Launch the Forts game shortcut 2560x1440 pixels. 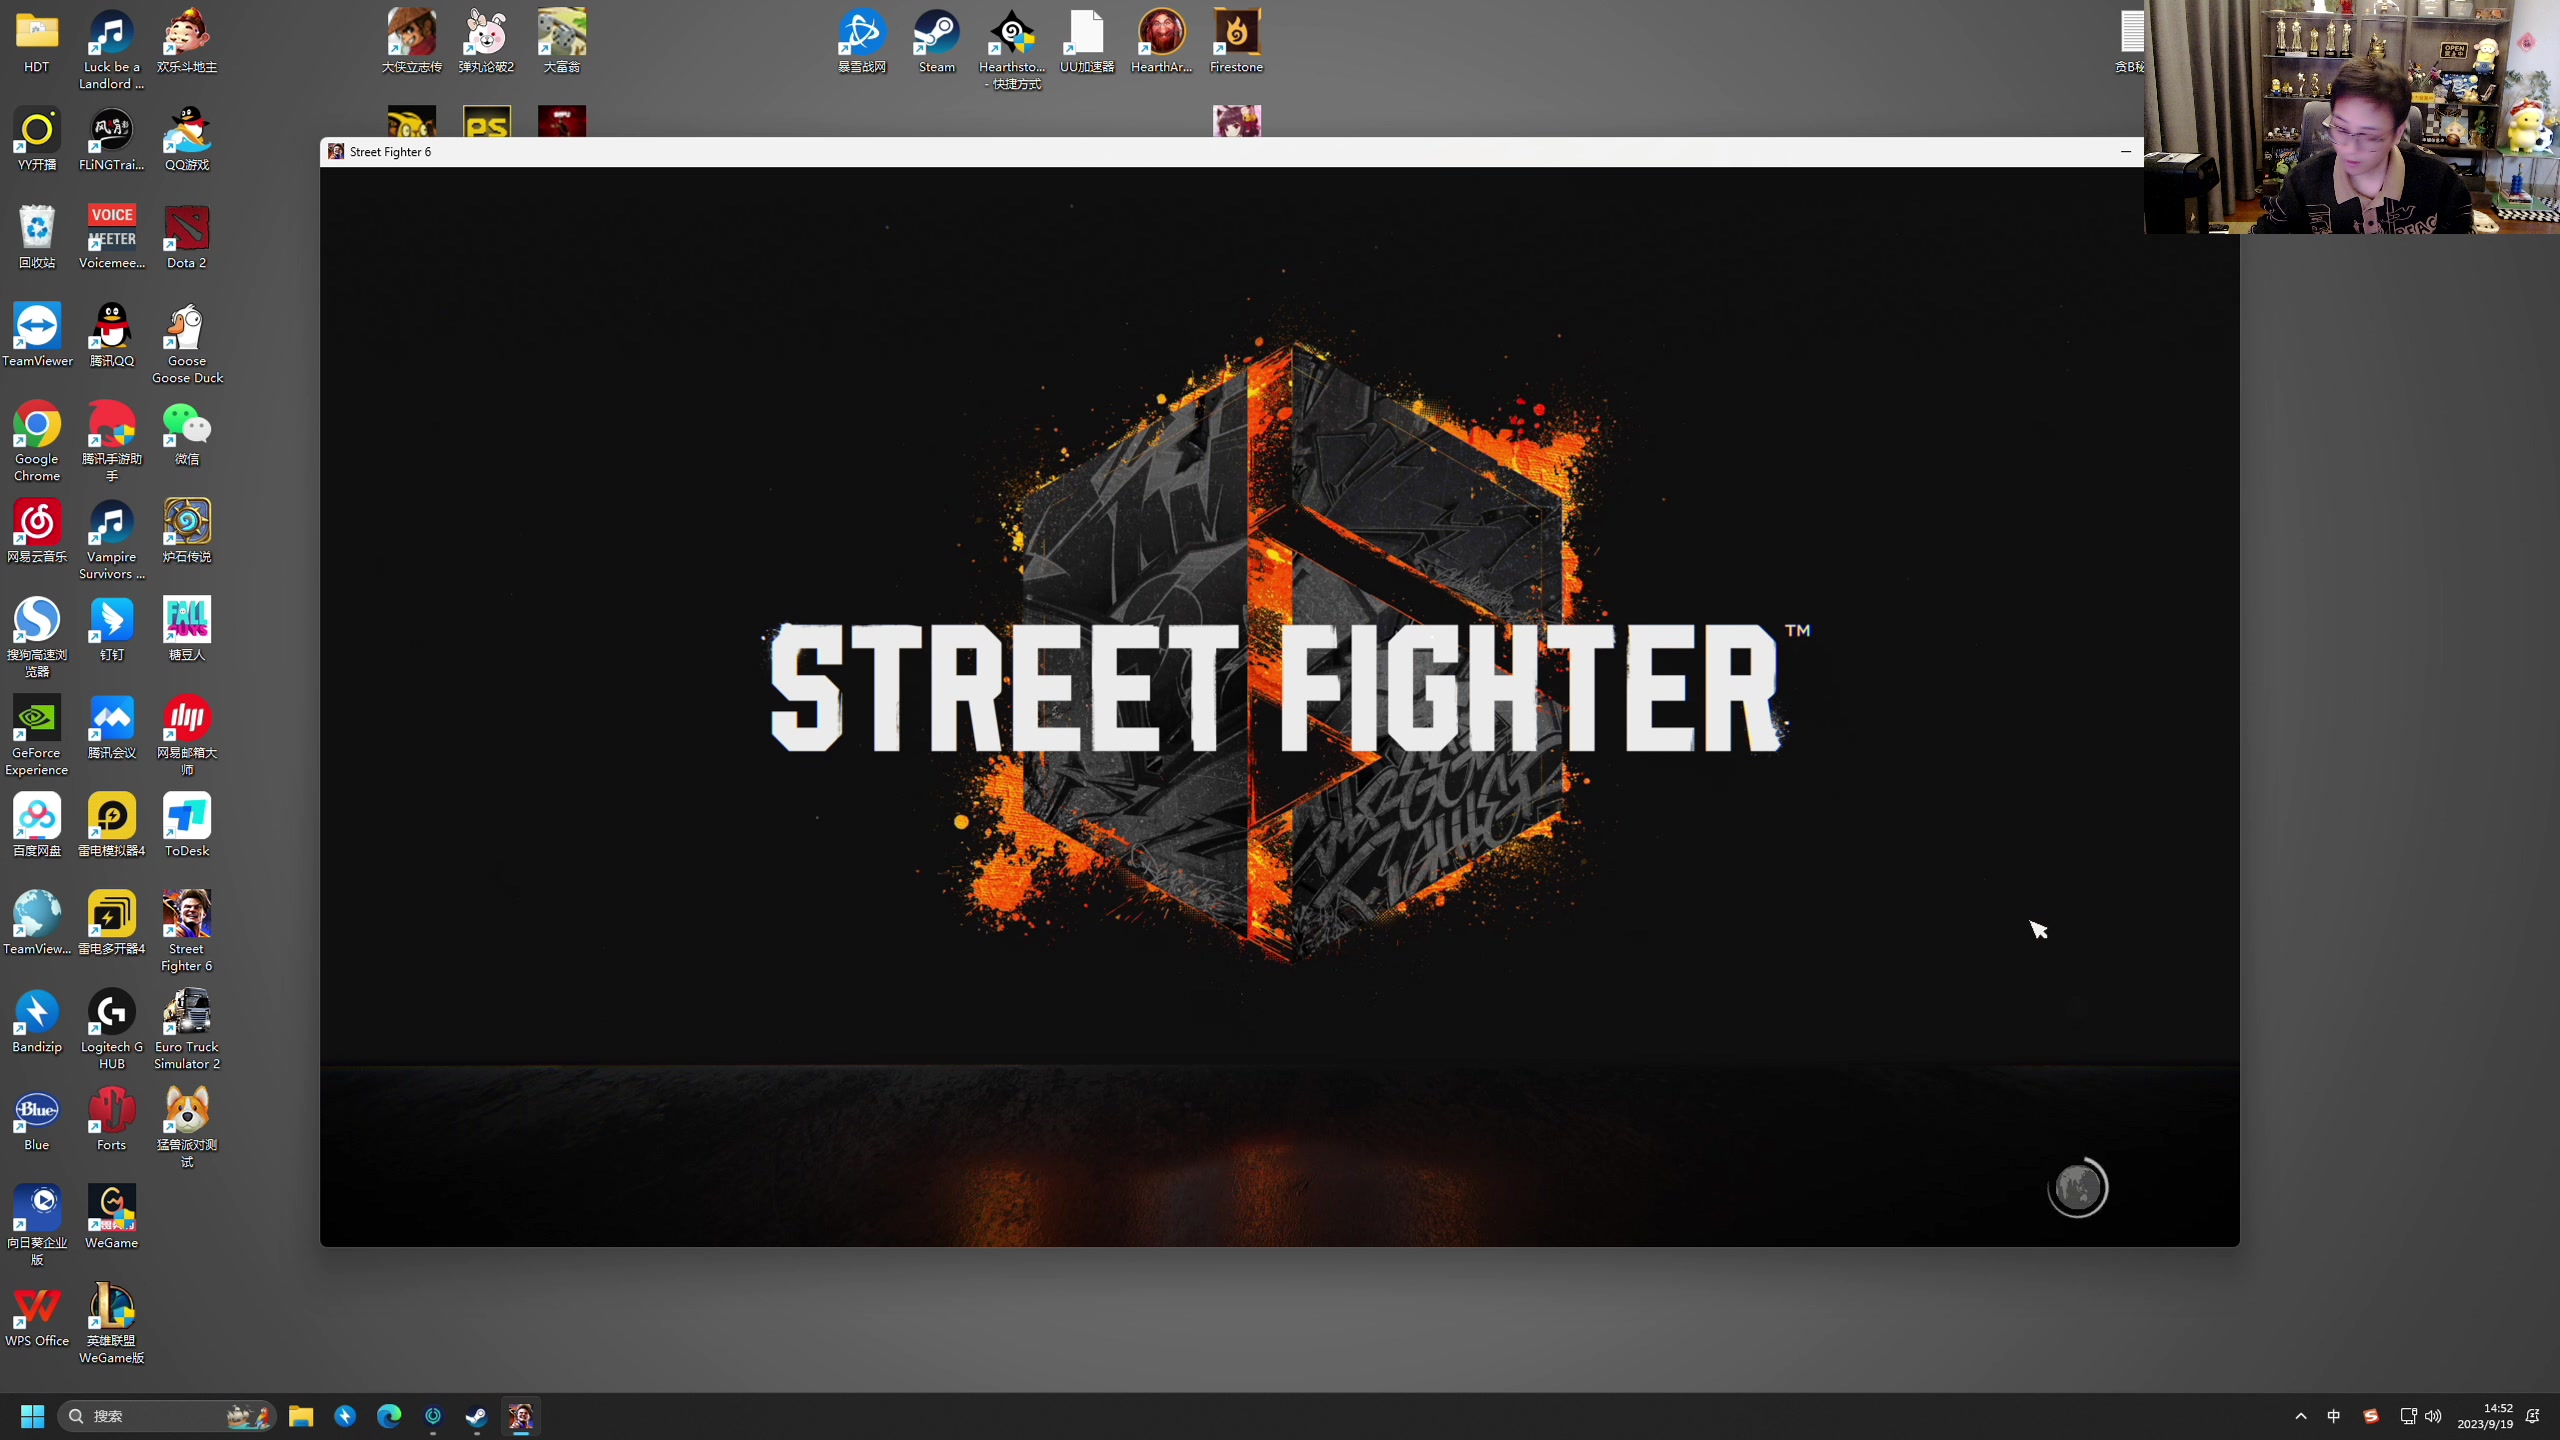[x=111, y=1120]
